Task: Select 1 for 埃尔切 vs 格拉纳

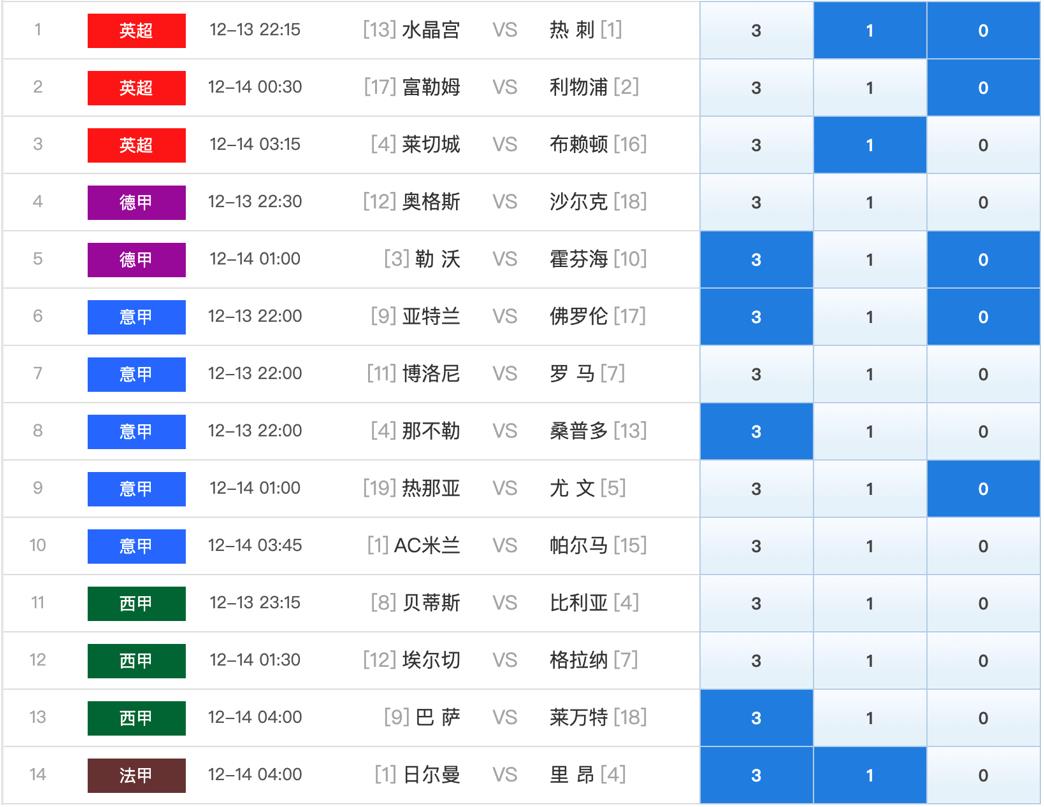Action: 870,661
